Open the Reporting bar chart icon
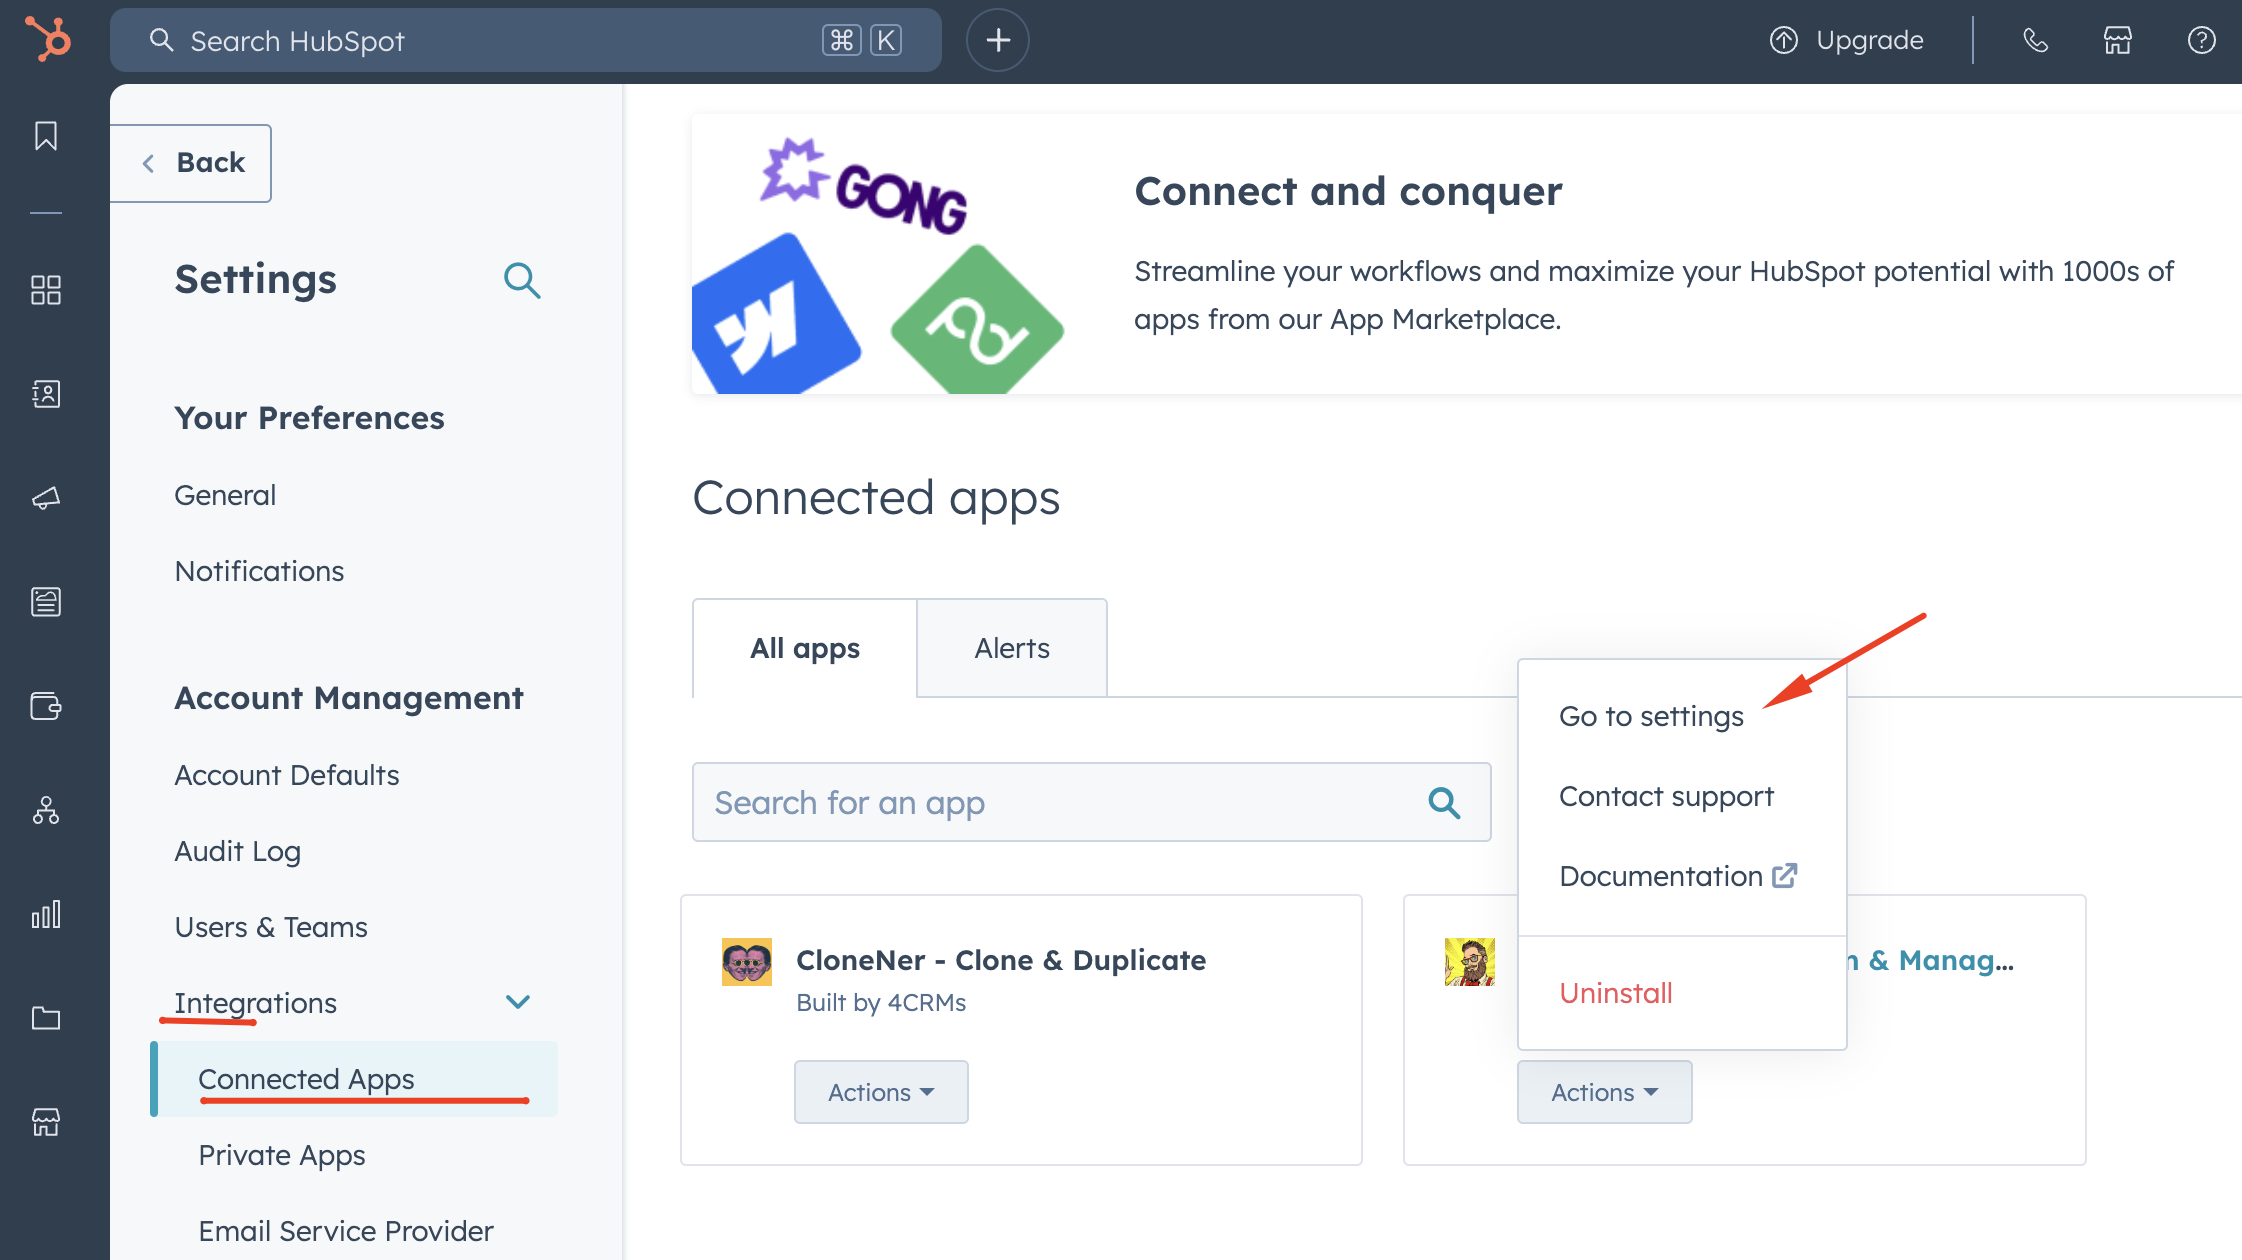This screenshot has height=1260, width=2242. coord(46,913)
